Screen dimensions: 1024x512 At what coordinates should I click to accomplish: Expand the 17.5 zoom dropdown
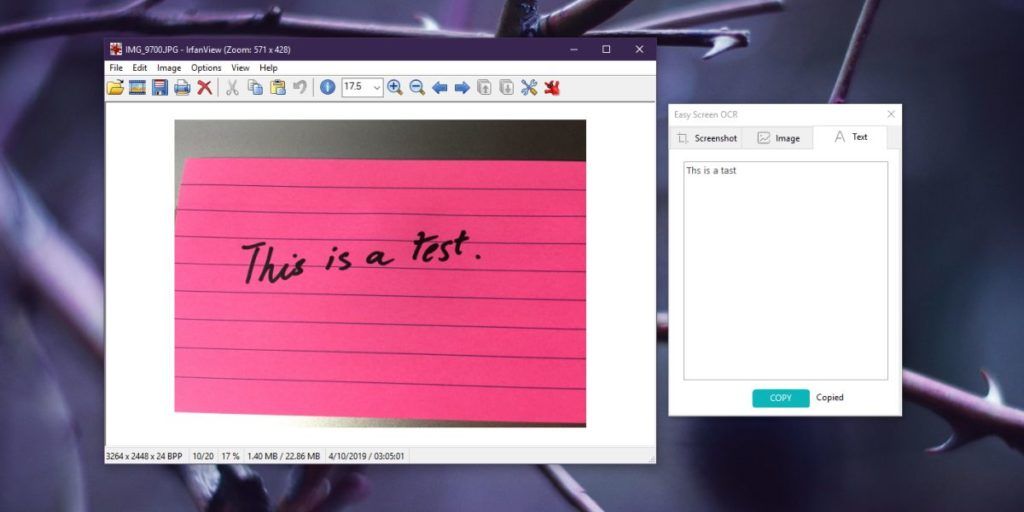(377, 88)
